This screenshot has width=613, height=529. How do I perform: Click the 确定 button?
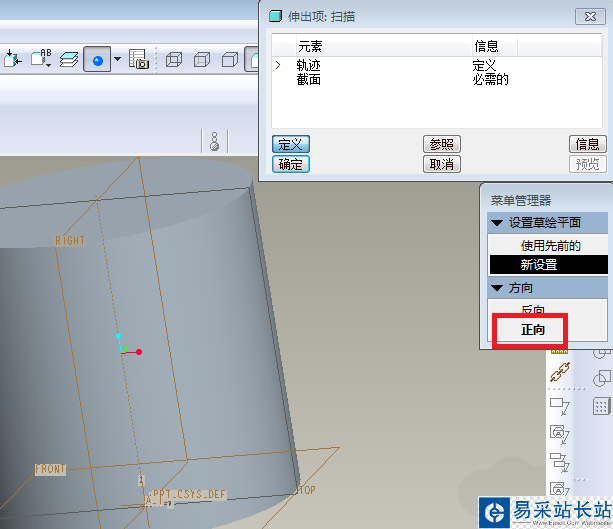291,164
